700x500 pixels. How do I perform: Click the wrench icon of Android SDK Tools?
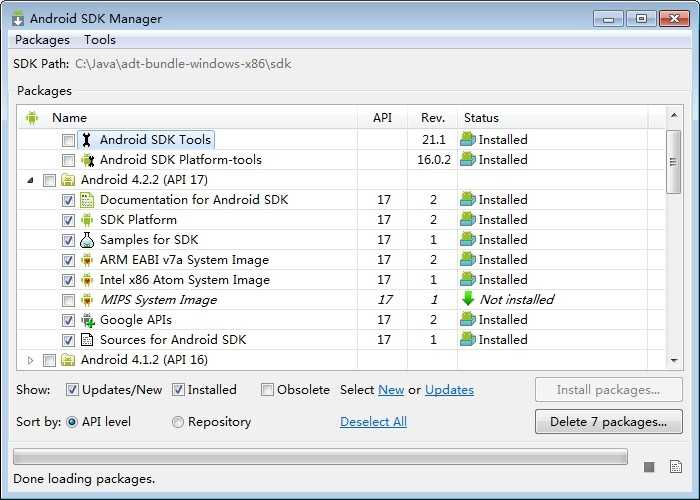[87, 140]
